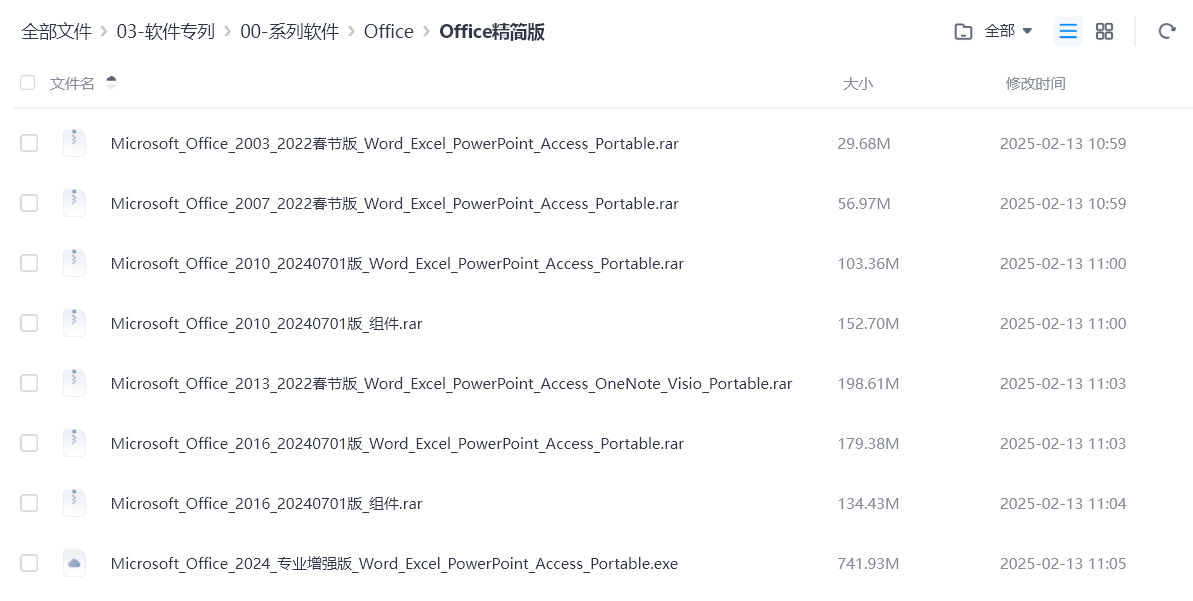Switch to list view icon
The height and width of the screenshot is (601, 1193).
point(1068,31)
